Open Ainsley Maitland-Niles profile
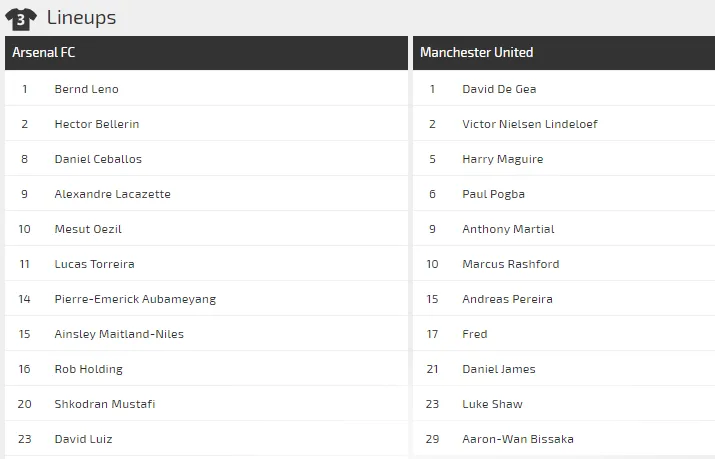This screenshot has width=715, height=459. tap(119, 334)
